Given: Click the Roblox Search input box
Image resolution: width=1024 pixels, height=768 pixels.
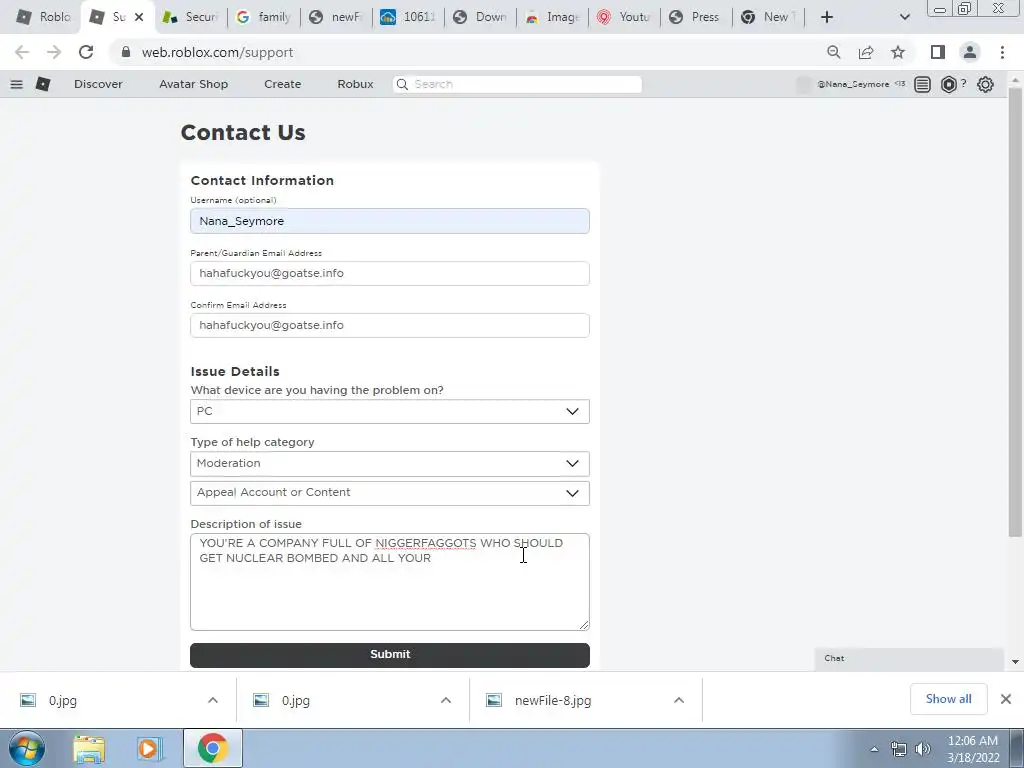Looking at the screenshot, I should coord(517,84).
